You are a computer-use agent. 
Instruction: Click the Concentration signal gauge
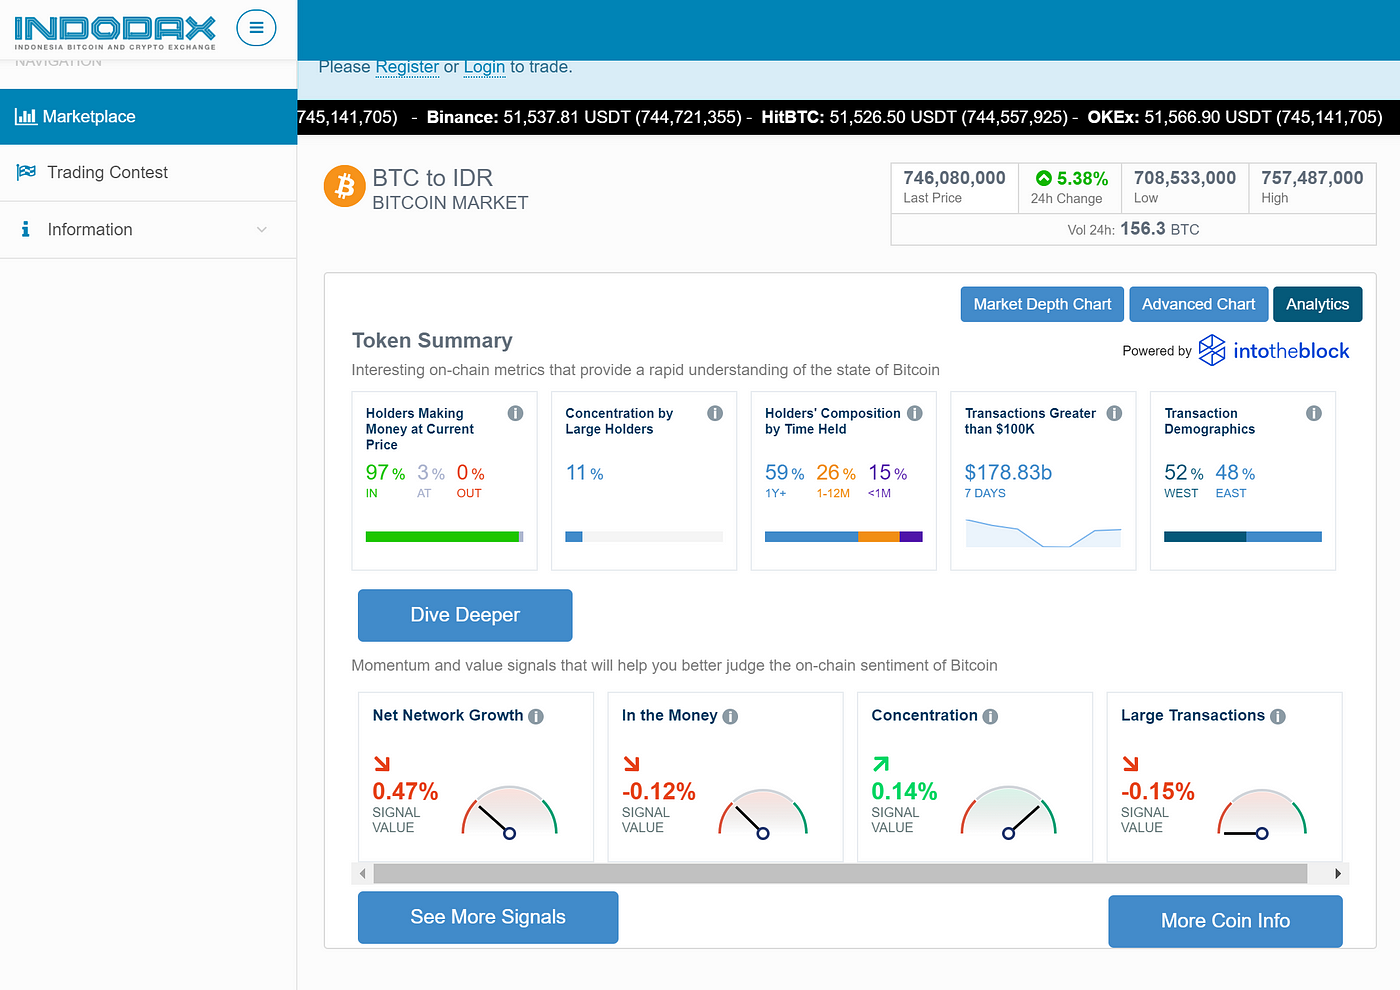1008,811
